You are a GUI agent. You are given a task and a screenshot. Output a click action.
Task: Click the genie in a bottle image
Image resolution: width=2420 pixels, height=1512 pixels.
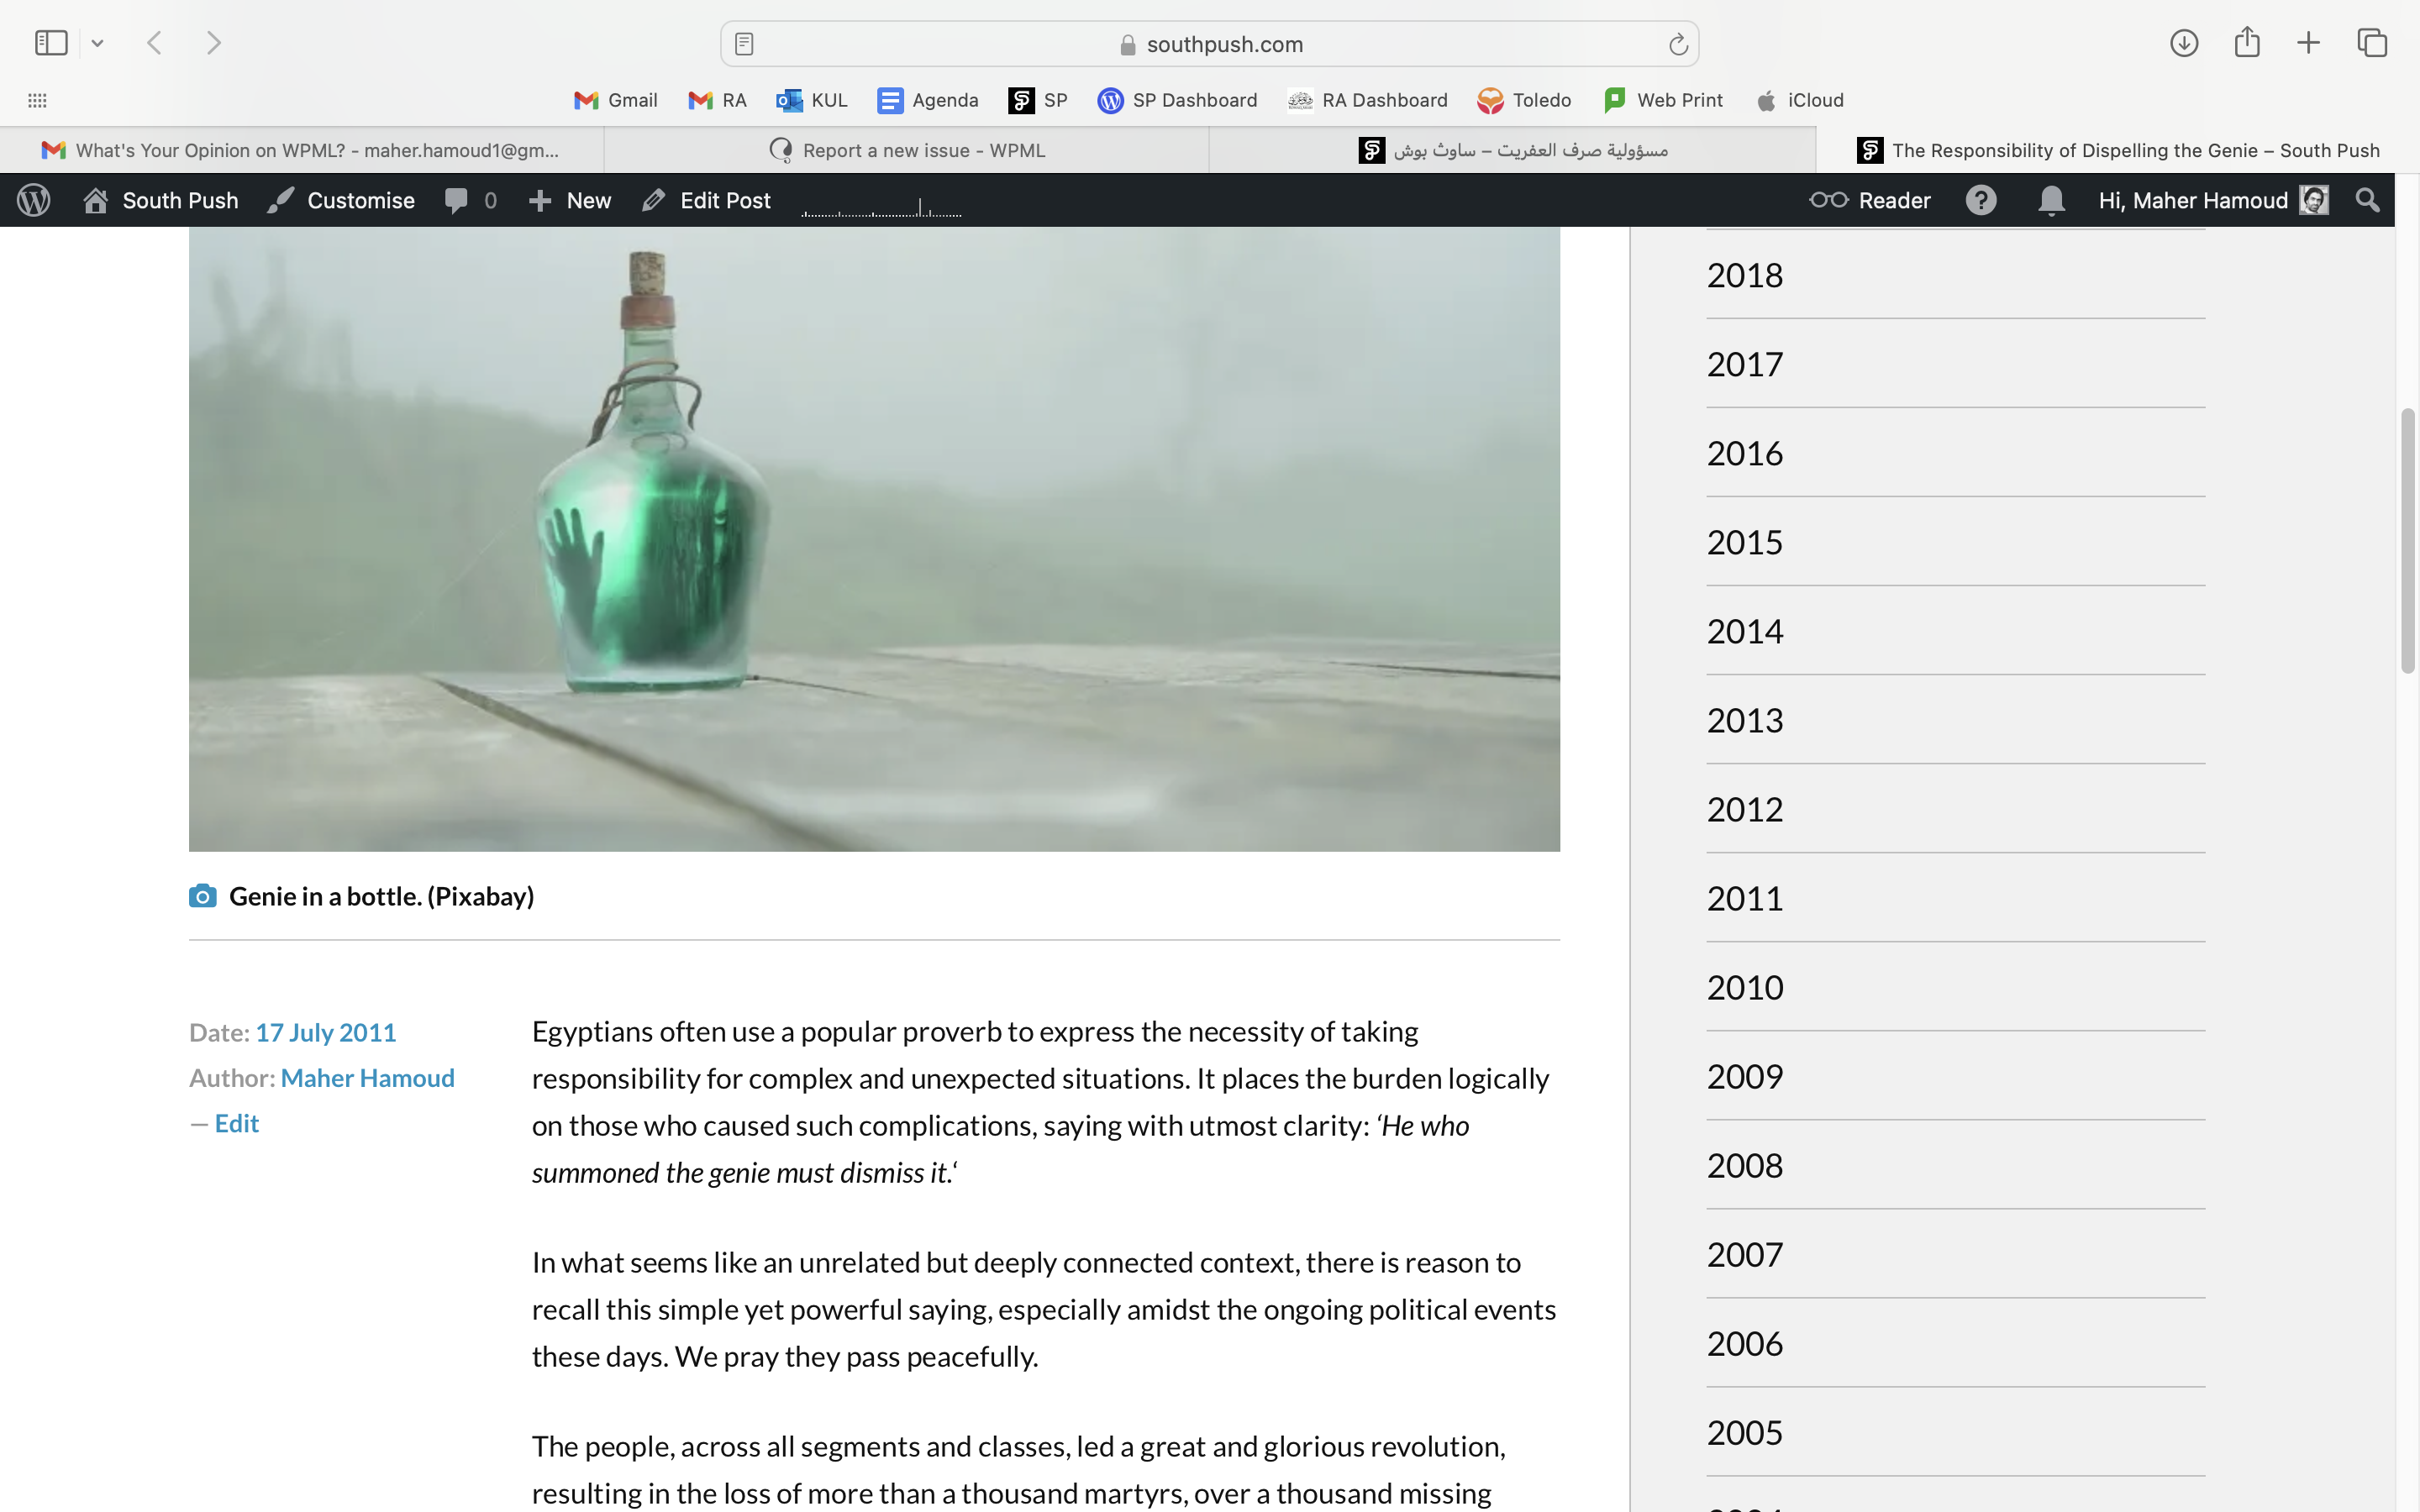[x=874, y=539]
